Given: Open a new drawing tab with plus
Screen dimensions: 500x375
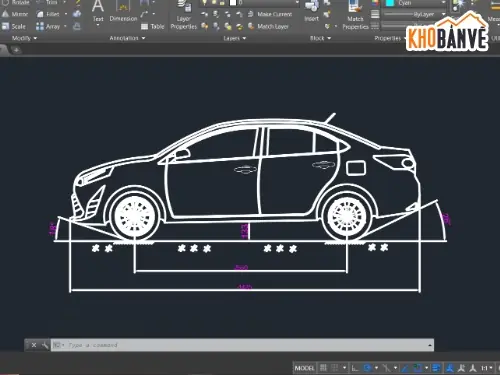Looking at the screenshot, I should click(x=16, y=50).
